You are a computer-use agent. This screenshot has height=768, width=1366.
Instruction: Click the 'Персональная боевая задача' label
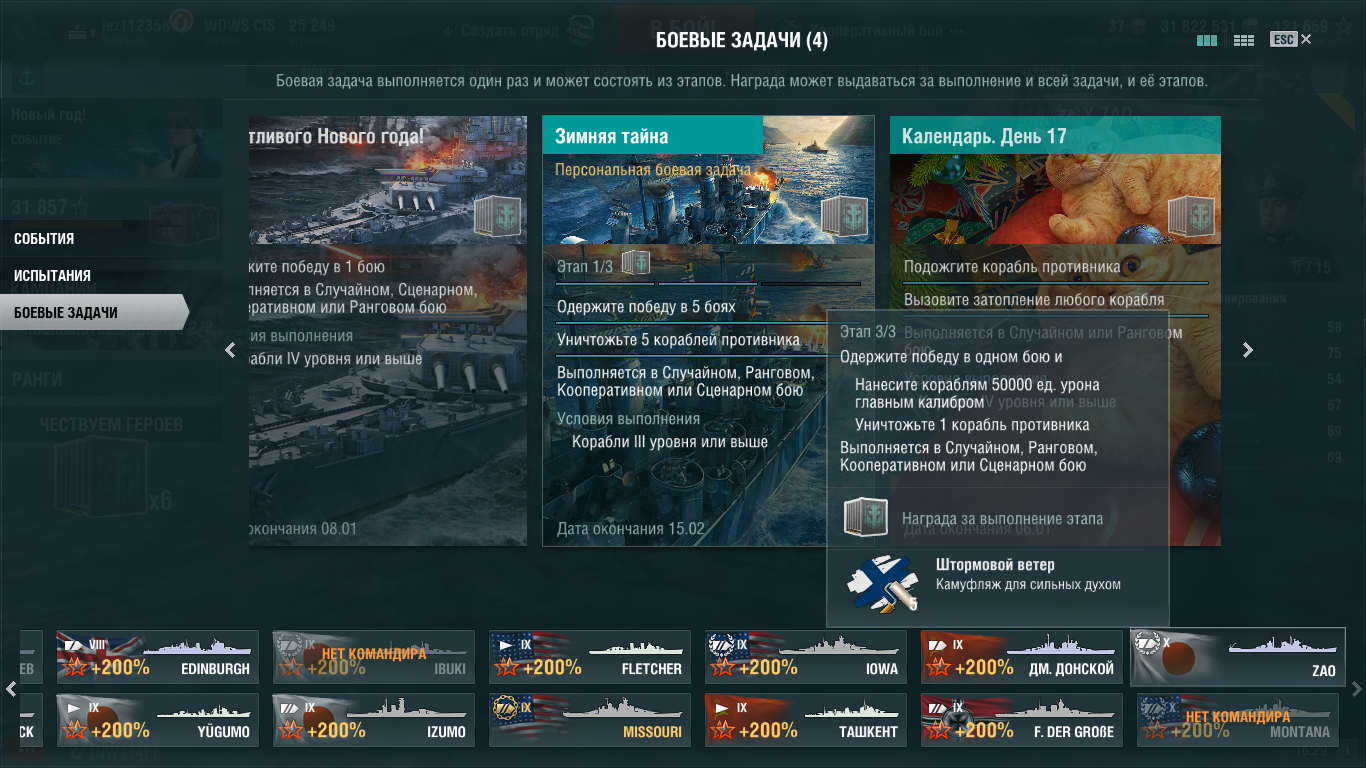[652, 170]
